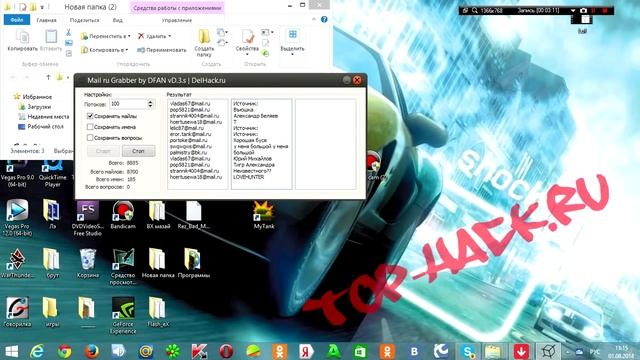Expand the 'Удалить' dropdown arrow
The image size is (640, 360).
pyautogui.click(x=170, y=36)
